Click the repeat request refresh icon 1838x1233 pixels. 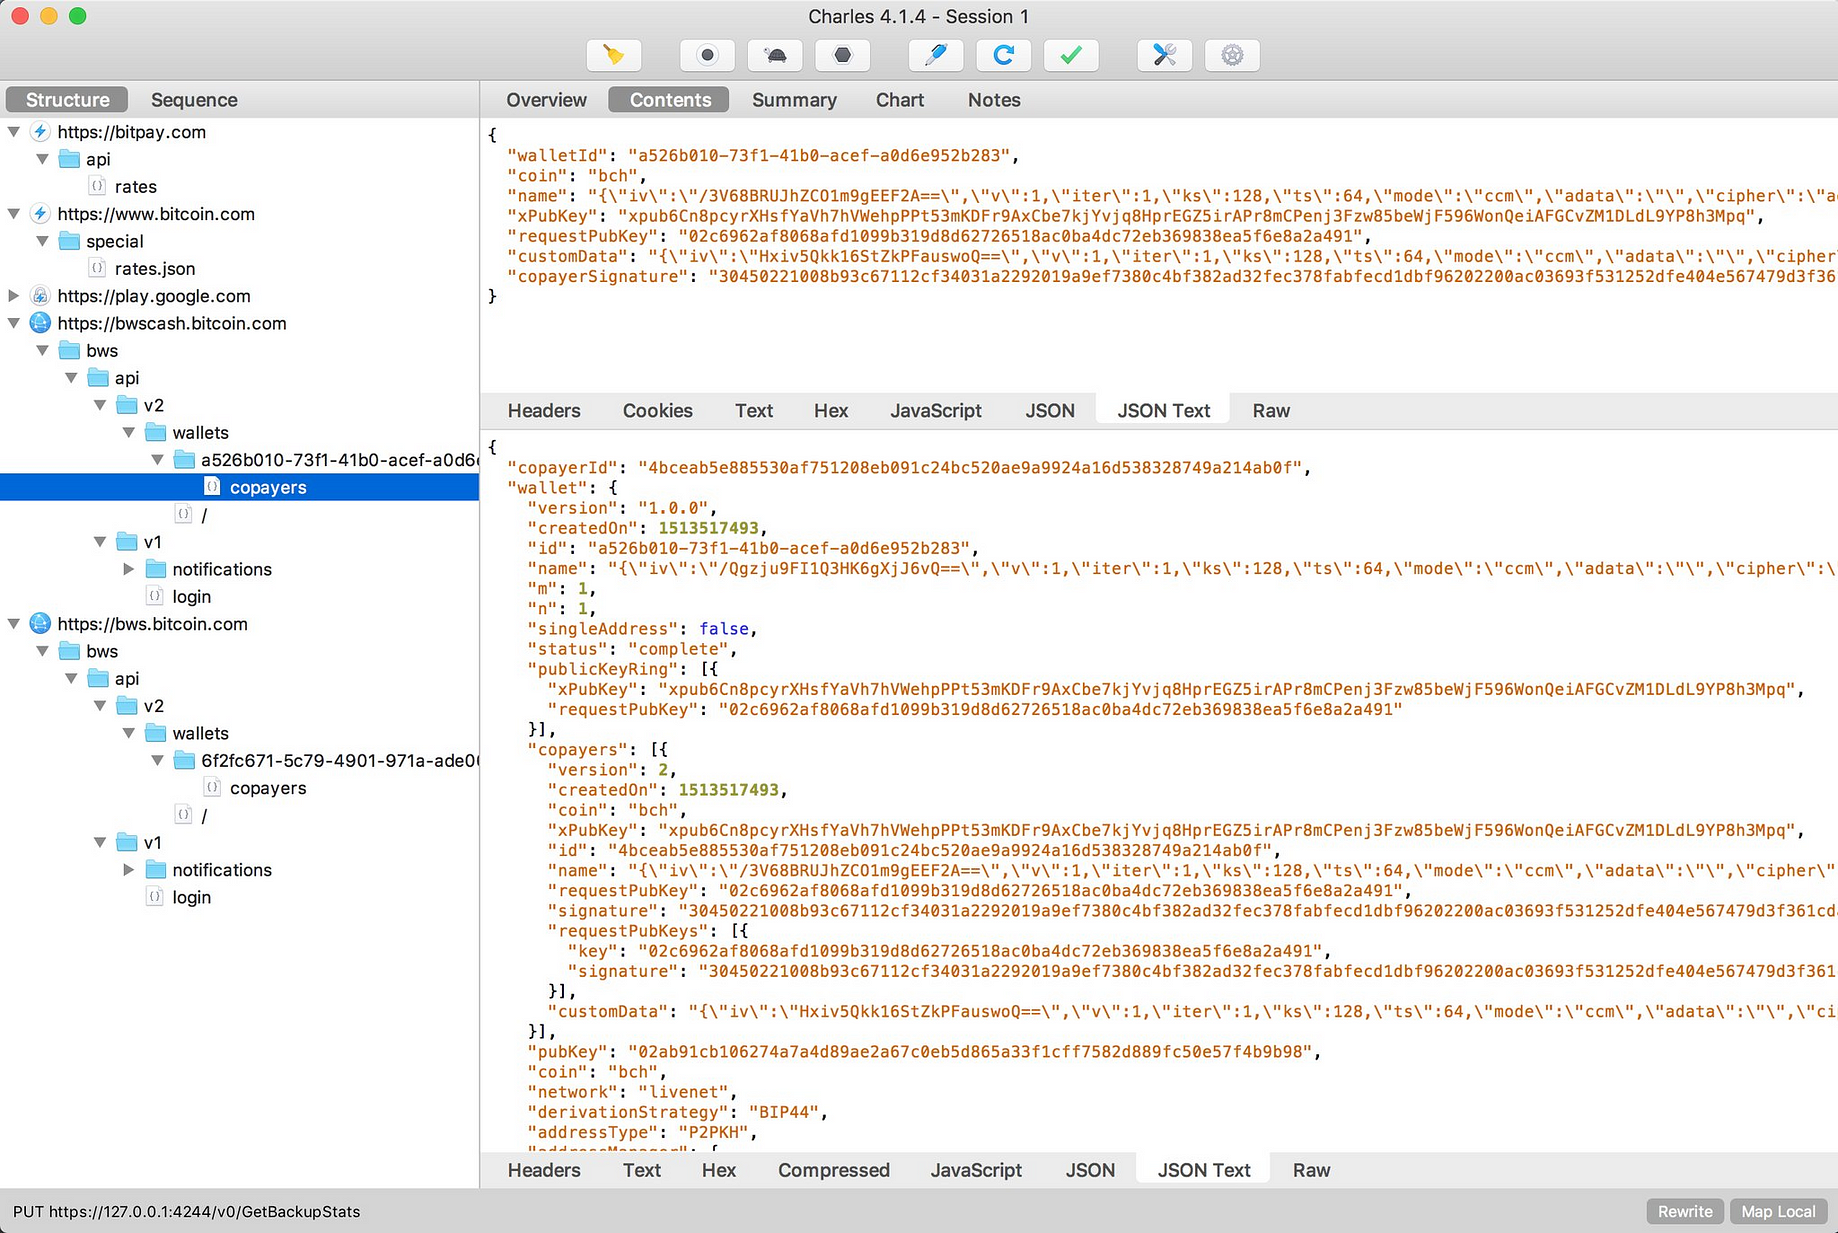[x=1004, y=55]
